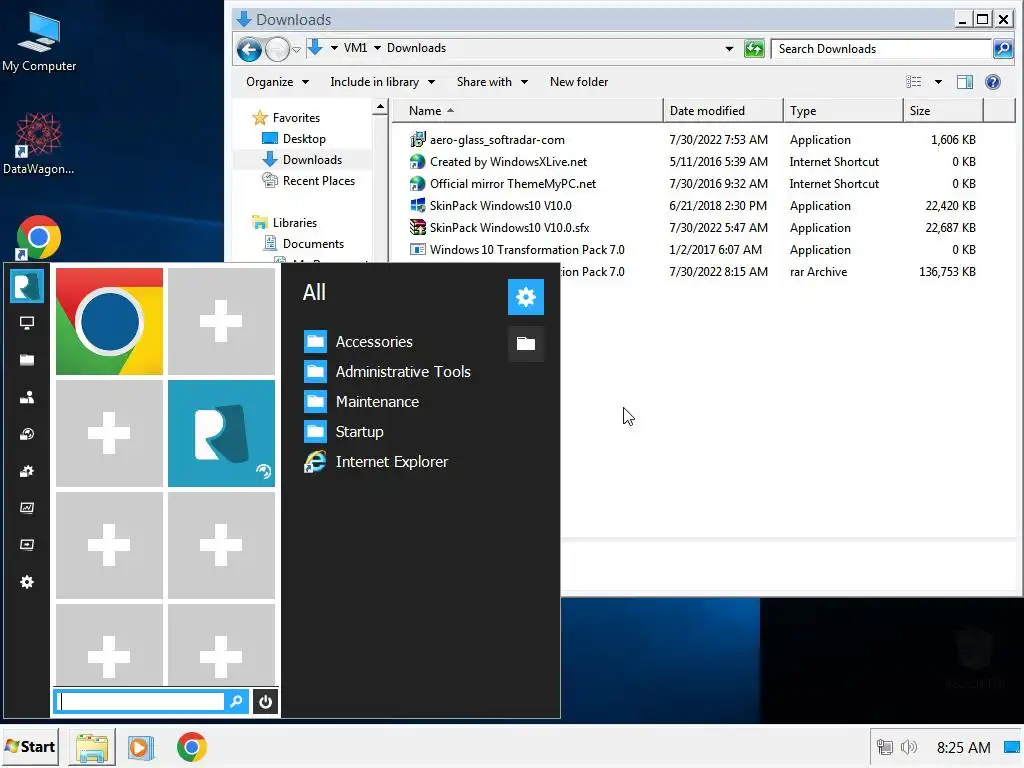Select aero-glass_softradar-com file
Viewport: 1024px width, 768px height.
[487, 140]
